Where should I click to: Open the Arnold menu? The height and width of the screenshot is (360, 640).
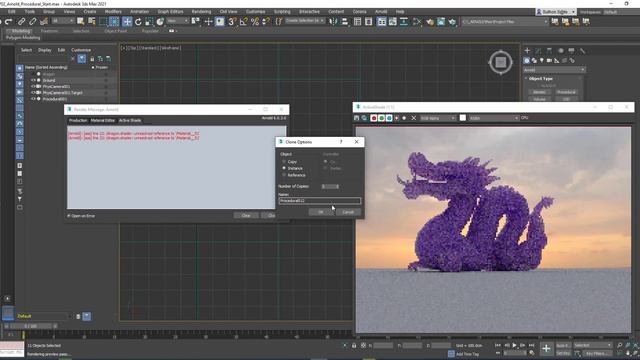tap(381, 11)
